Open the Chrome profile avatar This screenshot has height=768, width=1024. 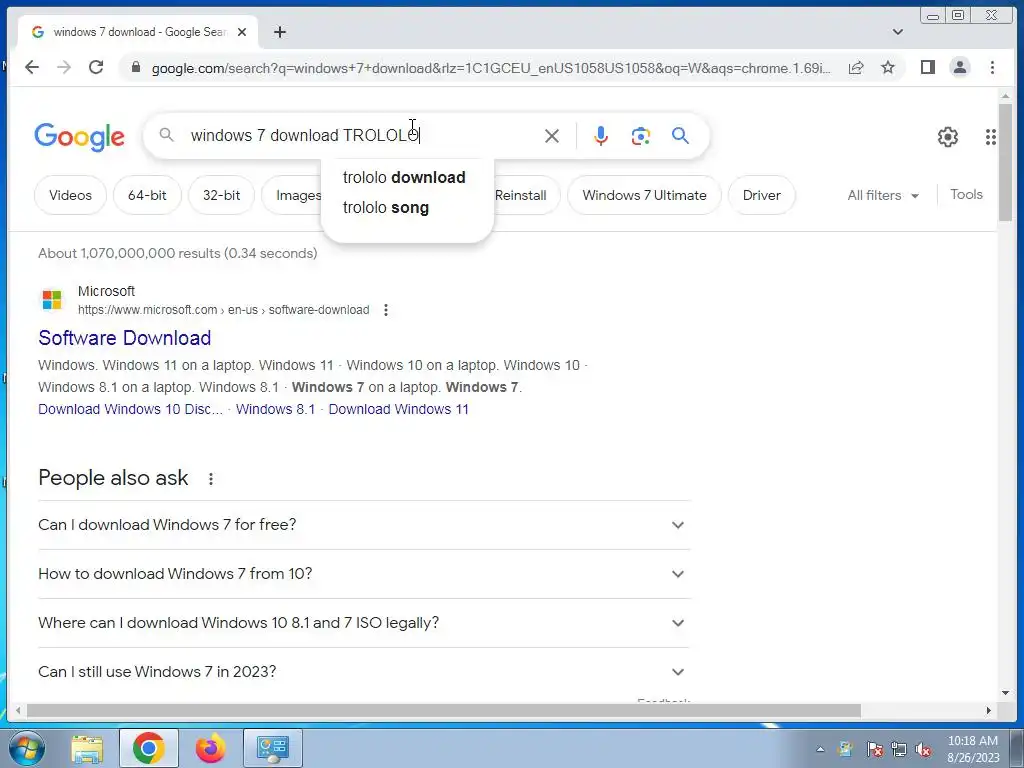(959, 67)
